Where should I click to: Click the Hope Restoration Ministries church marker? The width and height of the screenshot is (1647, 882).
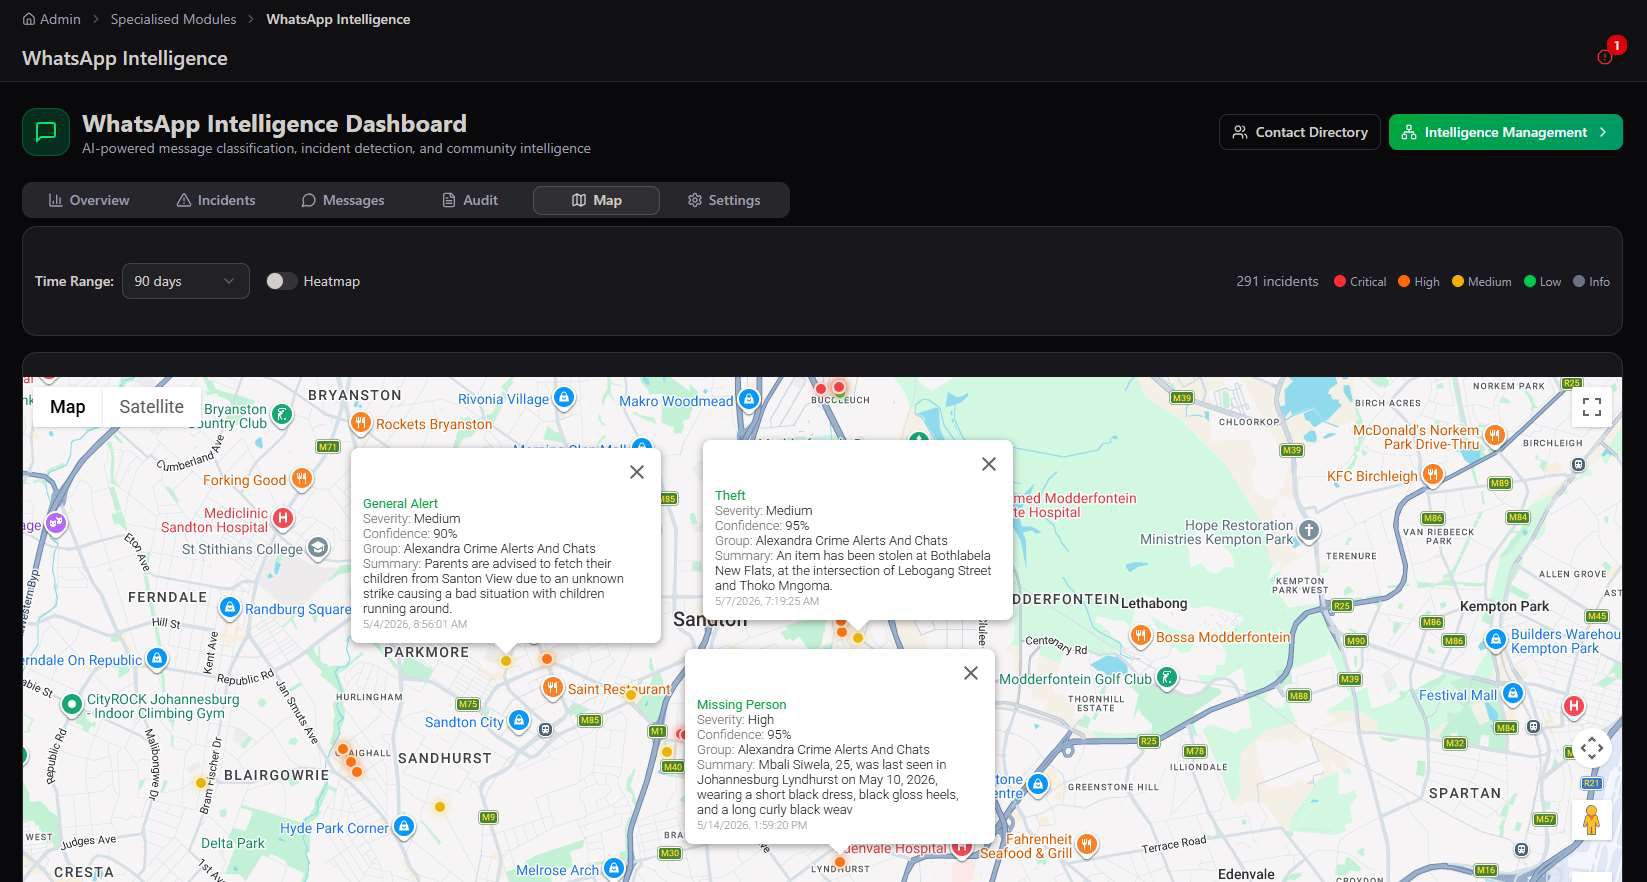pyautogui.click(x=1309, y=531)
